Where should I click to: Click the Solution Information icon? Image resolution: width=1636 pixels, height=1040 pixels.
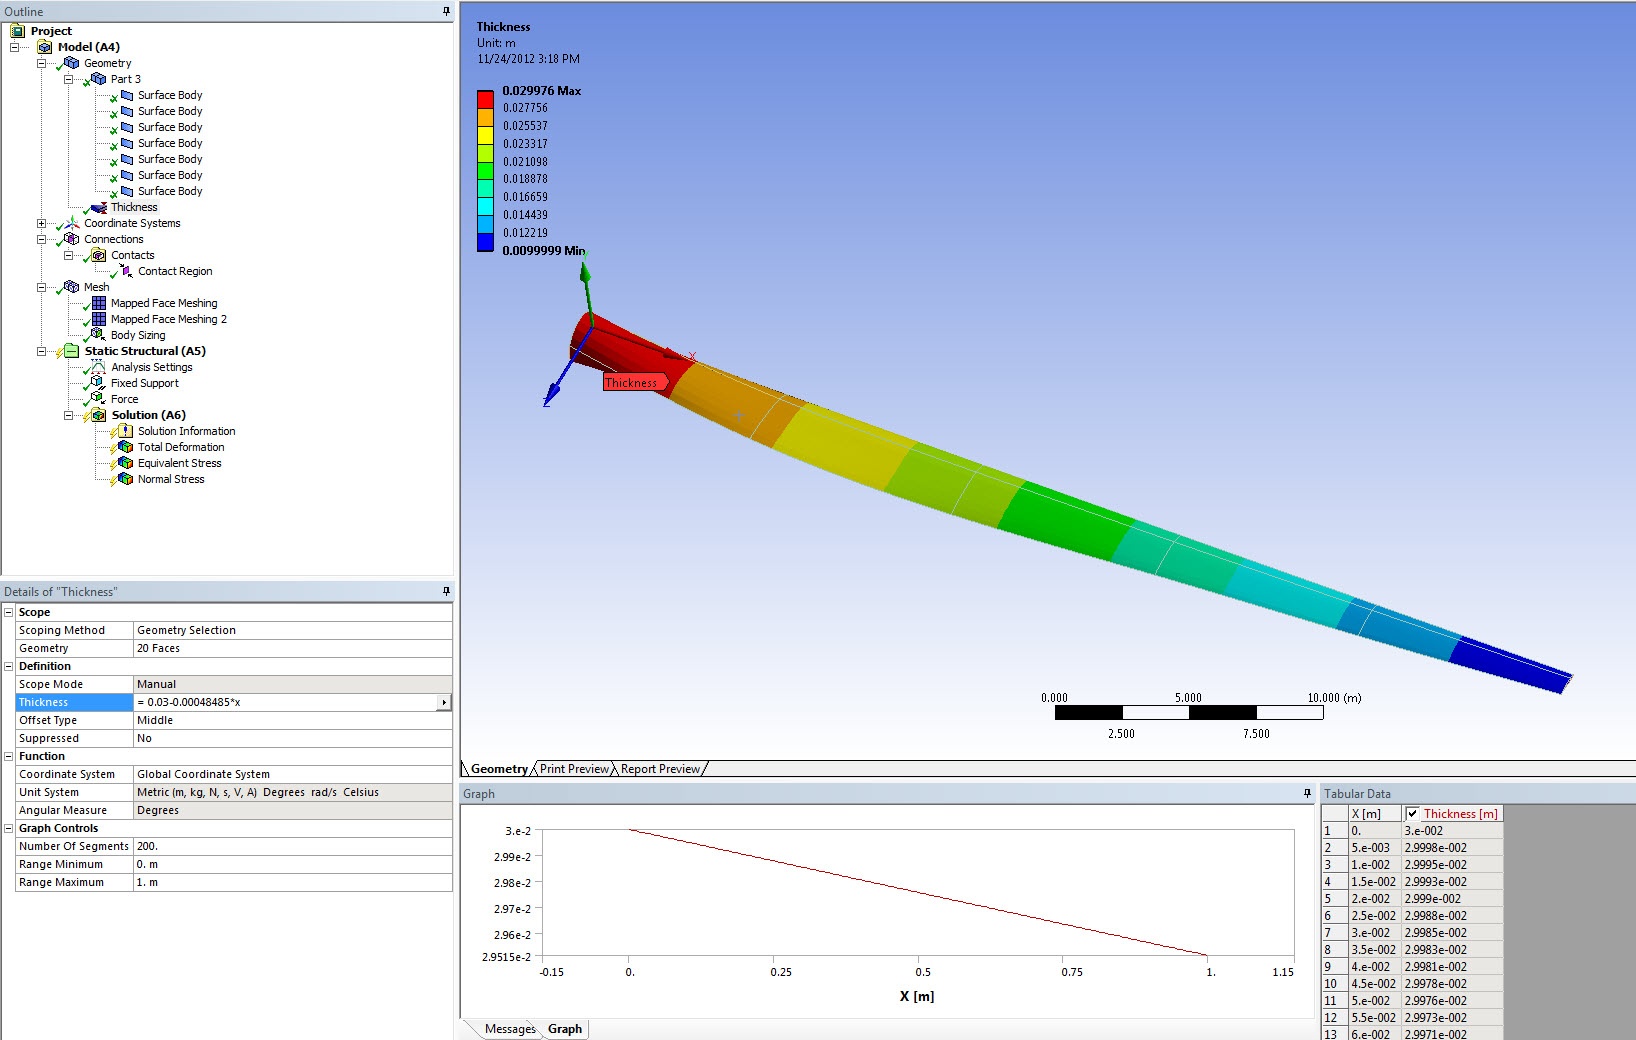pos(126,431)
